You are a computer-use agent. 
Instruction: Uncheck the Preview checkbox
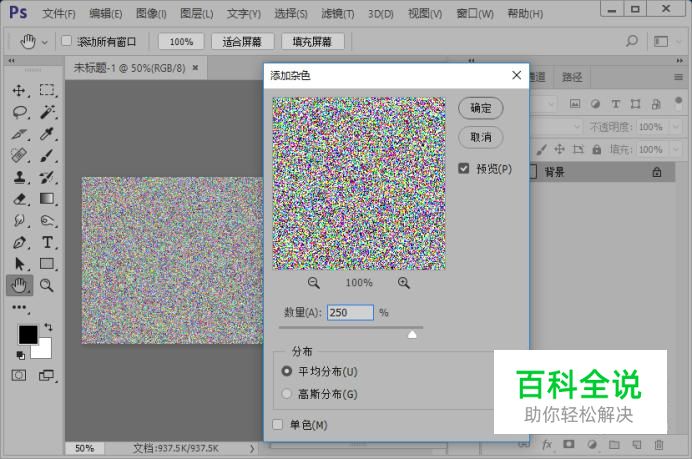pyautogui.click(x=463, y=168)
